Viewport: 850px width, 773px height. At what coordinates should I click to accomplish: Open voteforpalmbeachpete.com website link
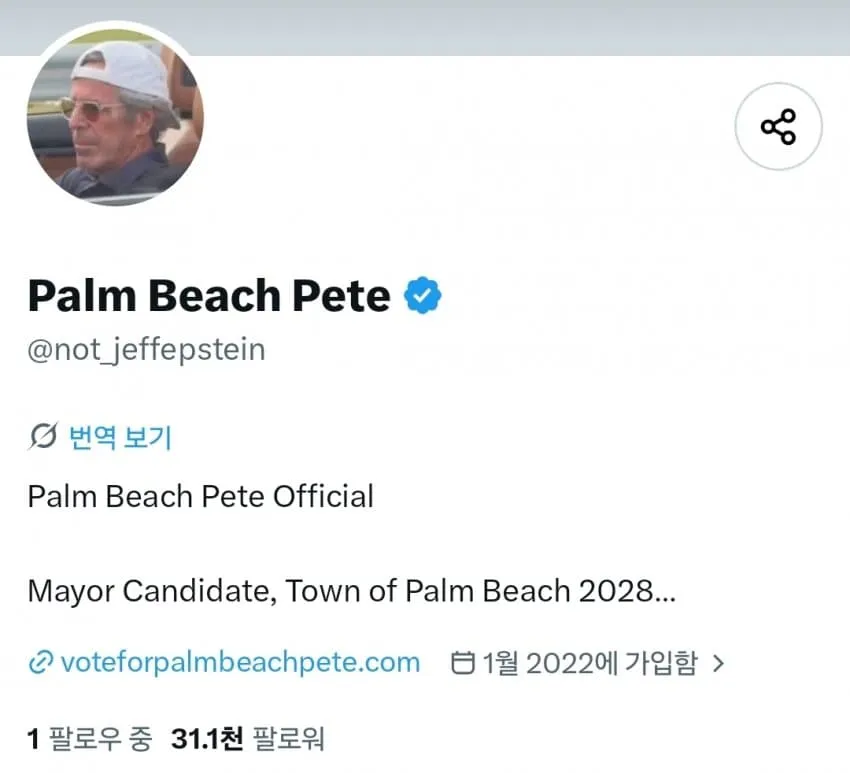[x=240, y=662]
